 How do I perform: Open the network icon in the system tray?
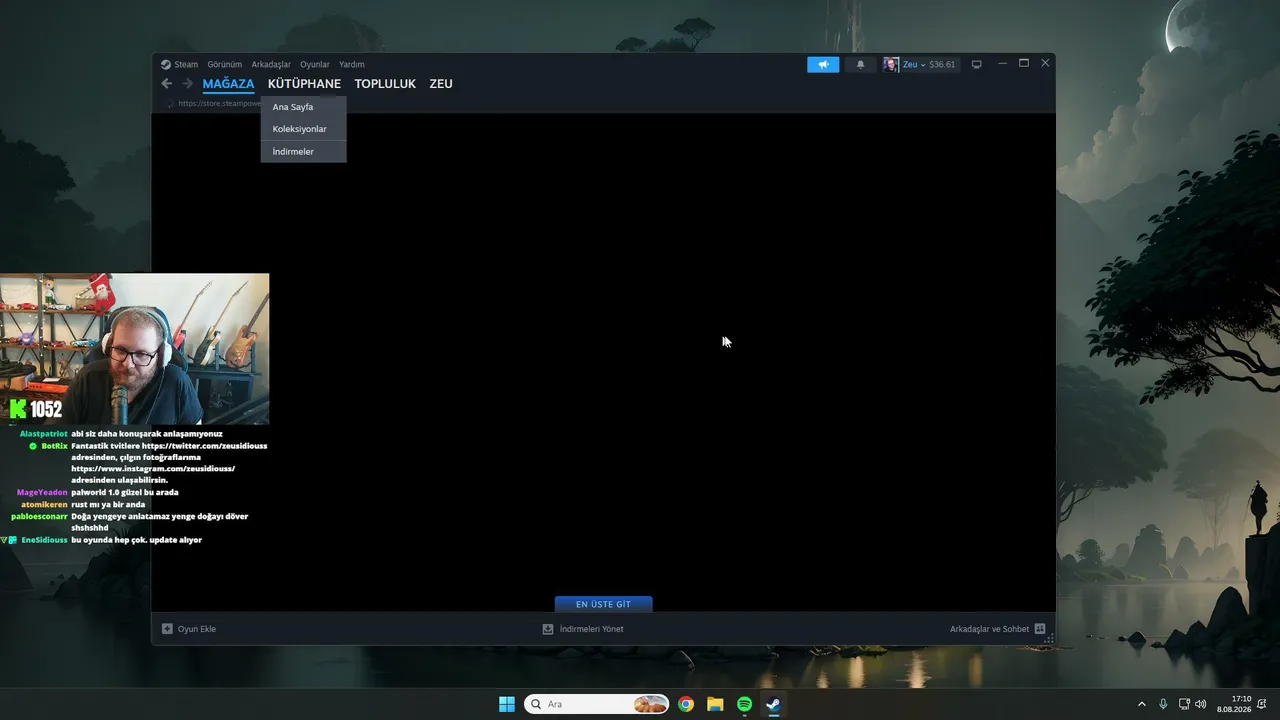point(1184,704)
